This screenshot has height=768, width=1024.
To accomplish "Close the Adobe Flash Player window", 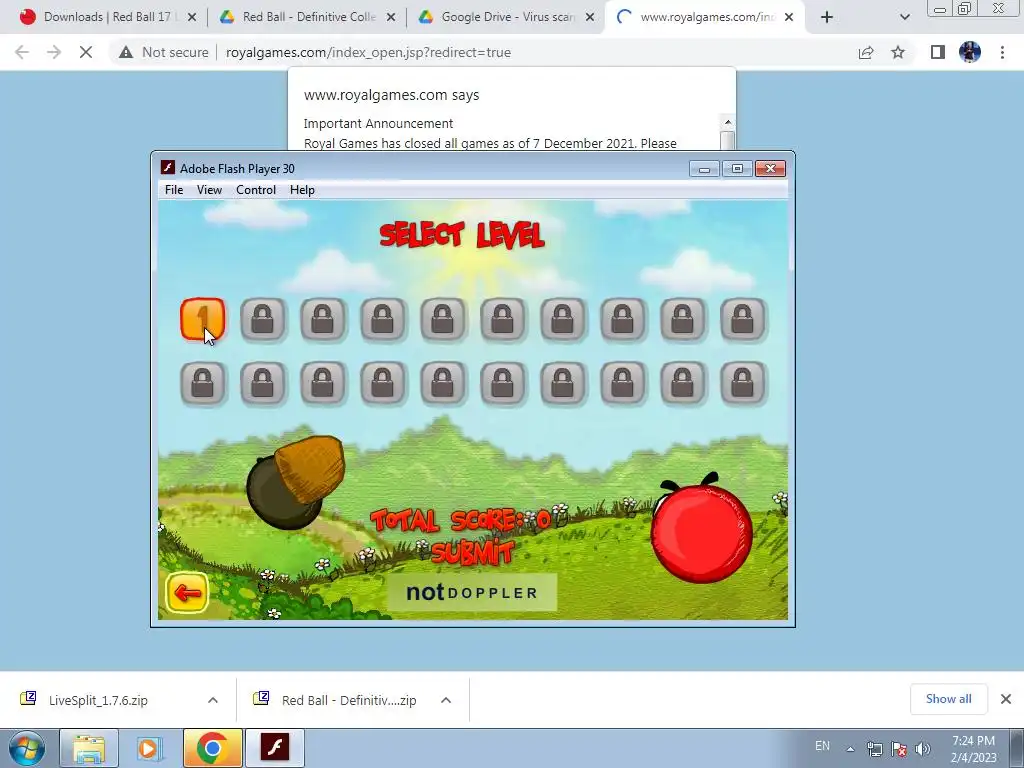I will coord(771,169).
